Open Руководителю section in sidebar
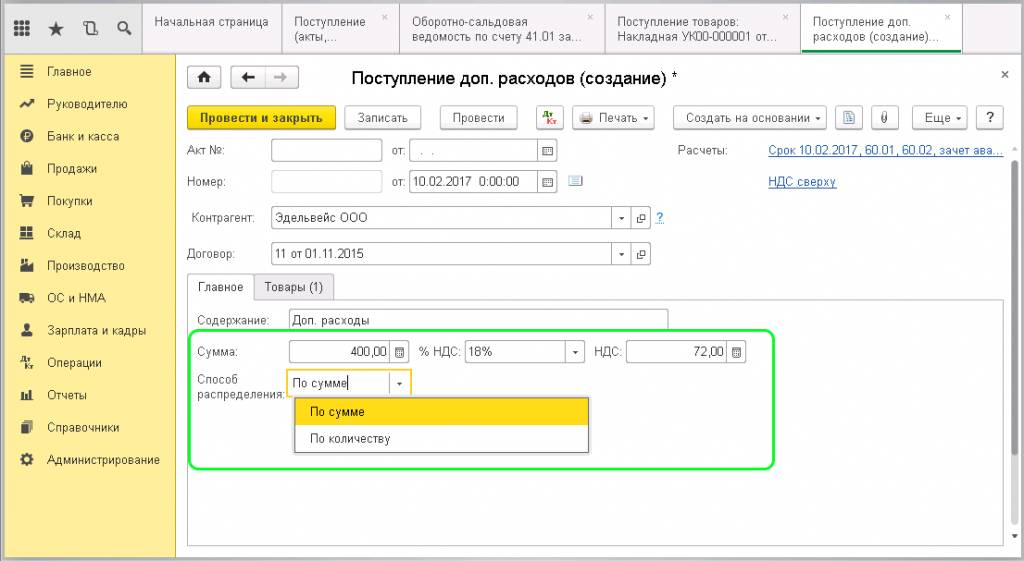Viewport: 1024px width, 561px height. point(87,104)
